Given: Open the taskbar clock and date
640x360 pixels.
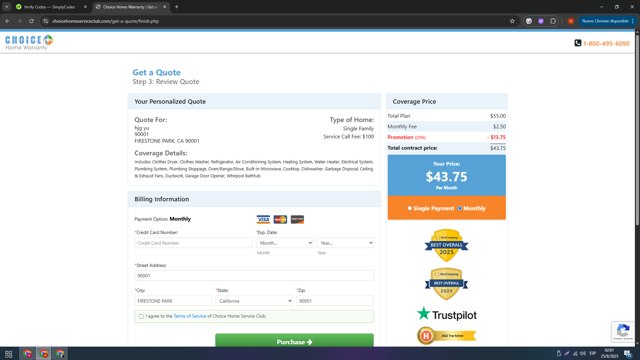Looking at the screenshot, I should click(x=609, y=353).
